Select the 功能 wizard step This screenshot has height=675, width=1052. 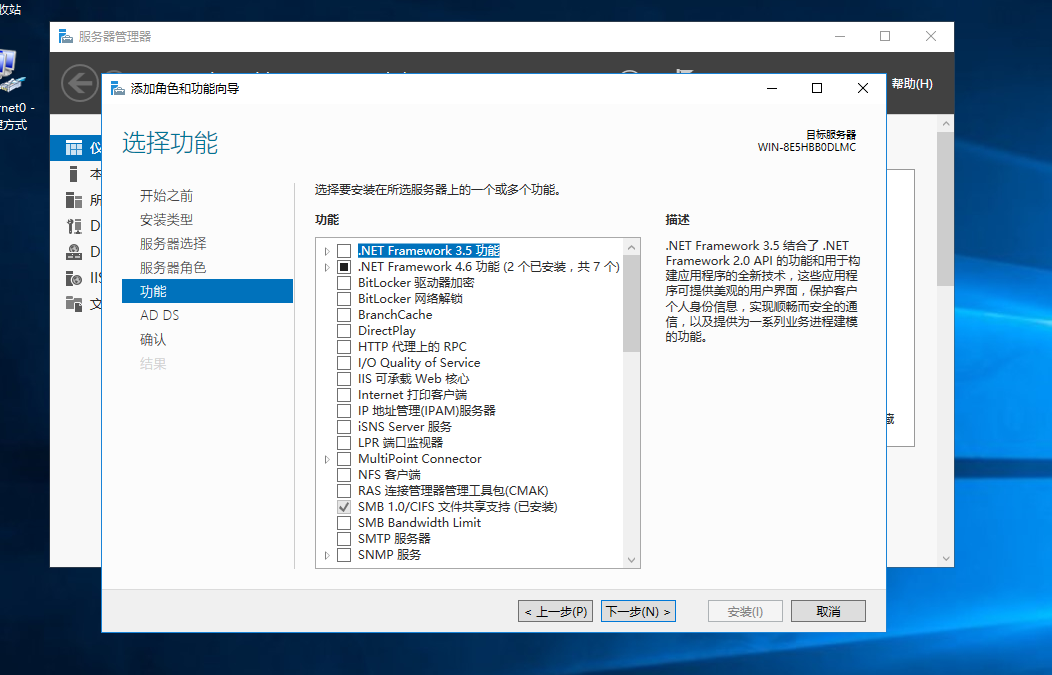click(207, 291)
